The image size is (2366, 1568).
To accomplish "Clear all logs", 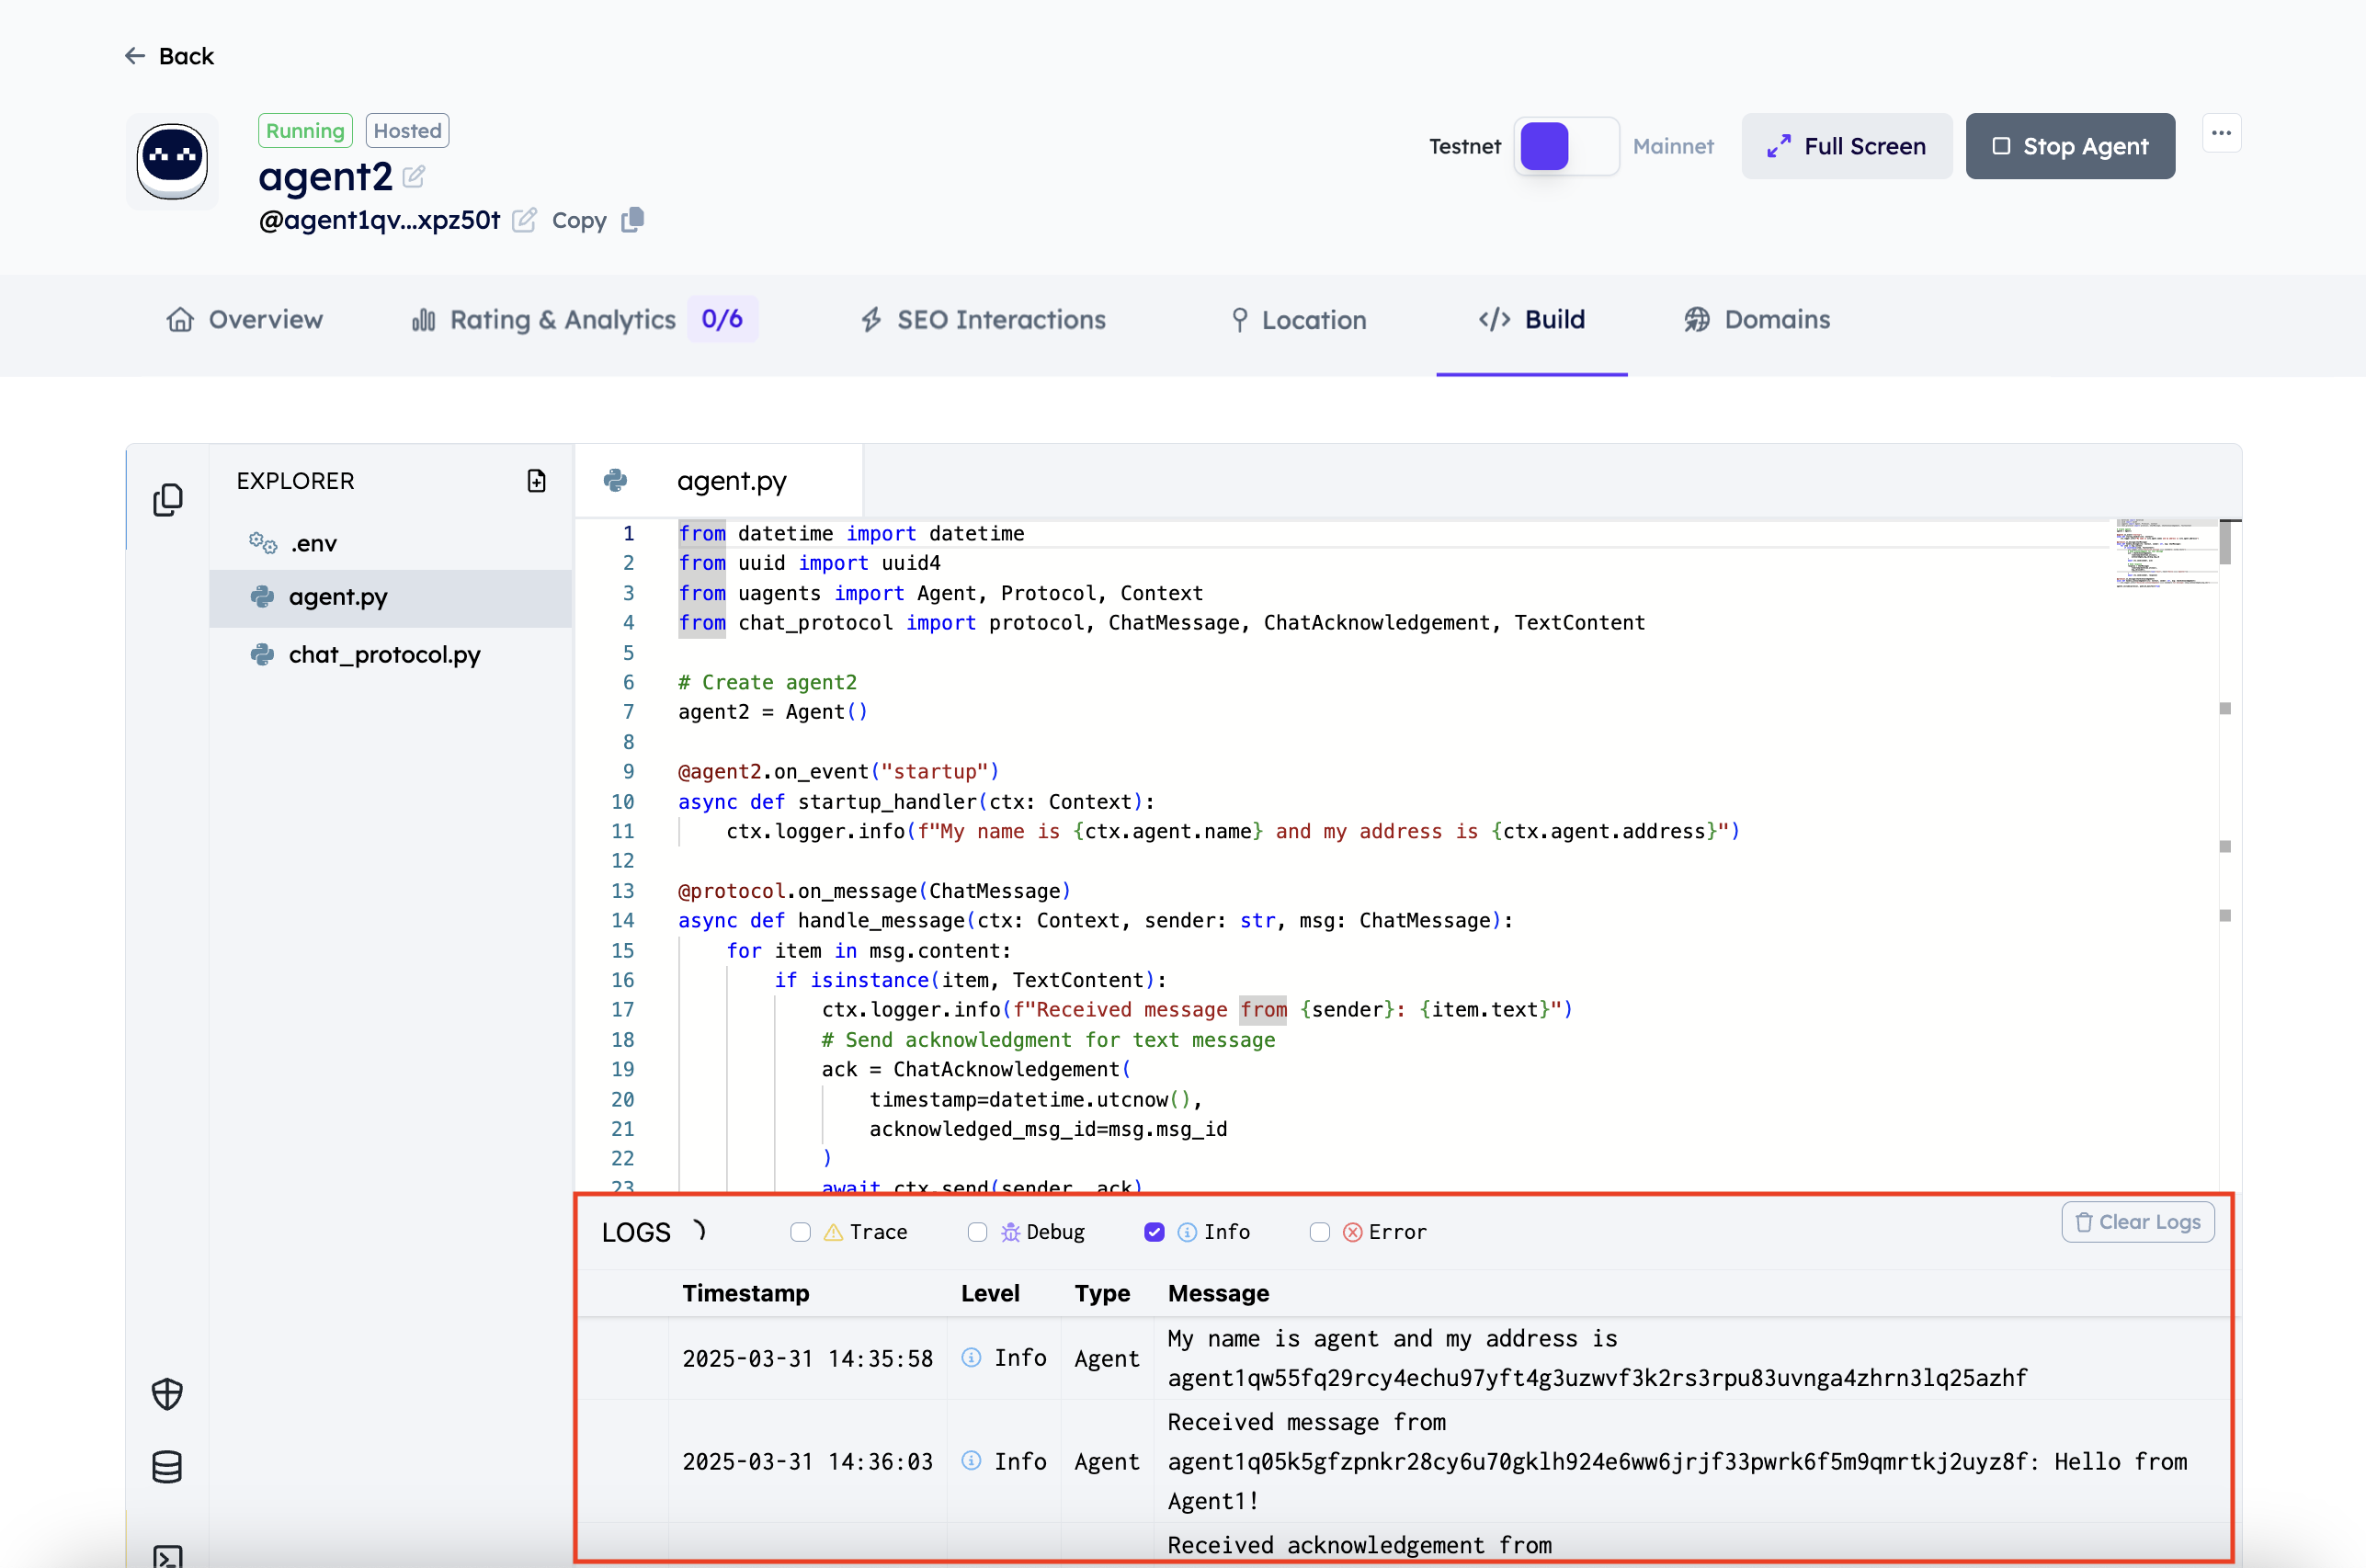I will [2137, 1222].
